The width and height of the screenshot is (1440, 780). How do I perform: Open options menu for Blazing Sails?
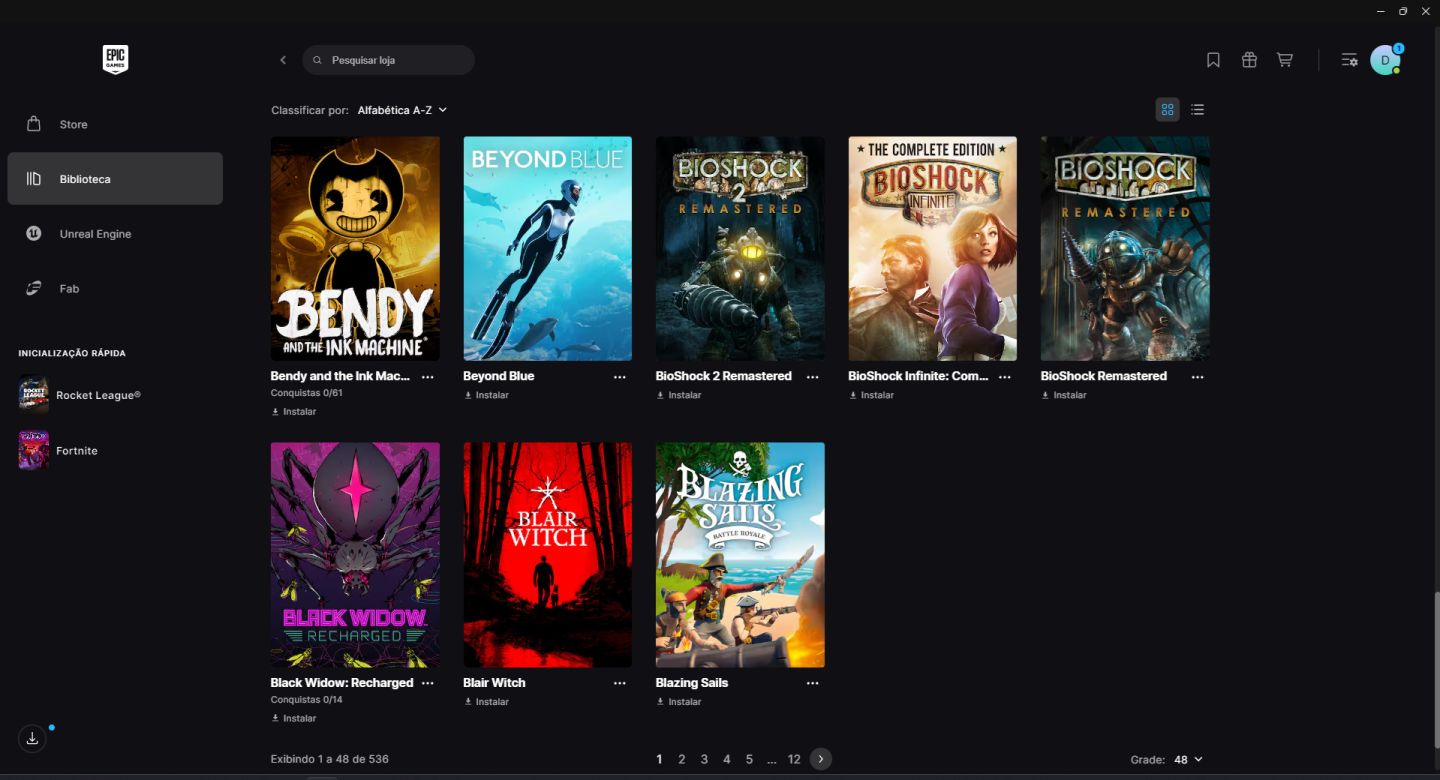click(x=812, y=683)
